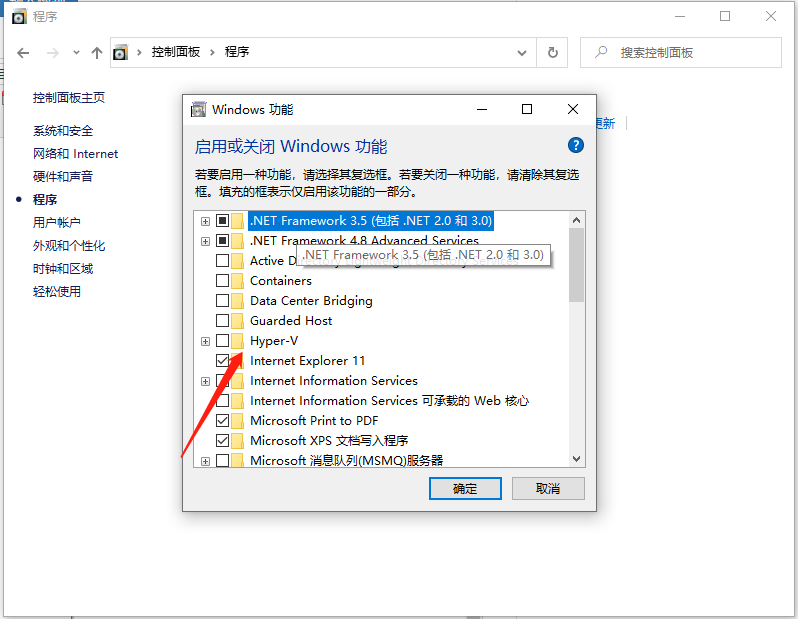This screenshot has width=798, height=619.
Task: Click the Hyper-V folder icon
Action: coord(238,341)
